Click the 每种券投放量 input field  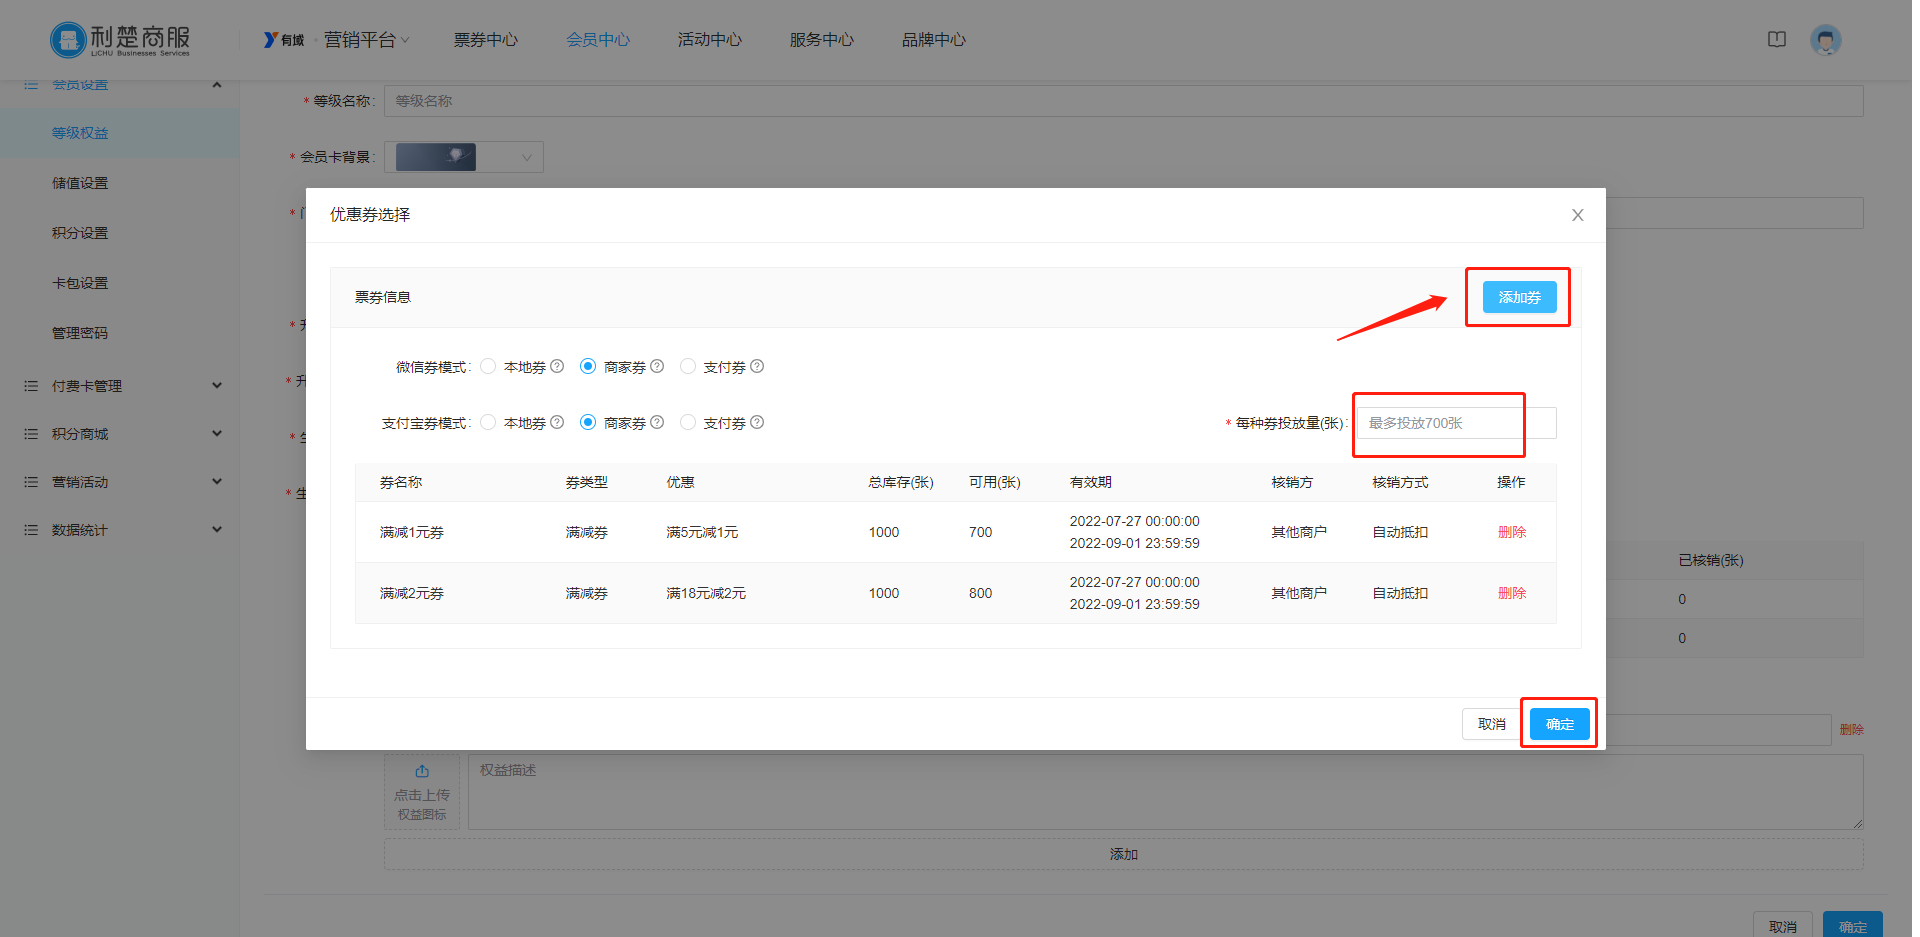pos(1456,423)
